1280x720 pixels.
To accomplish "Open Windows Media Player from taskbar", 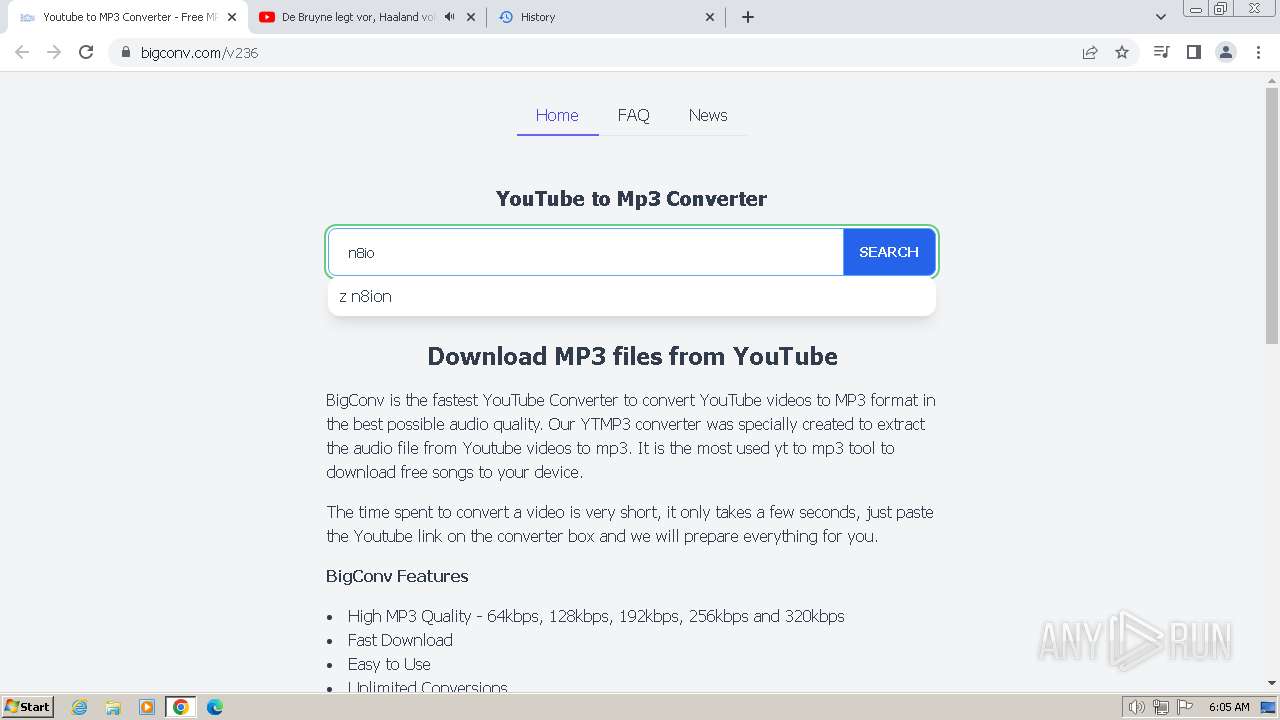I will tap(147, 707).
